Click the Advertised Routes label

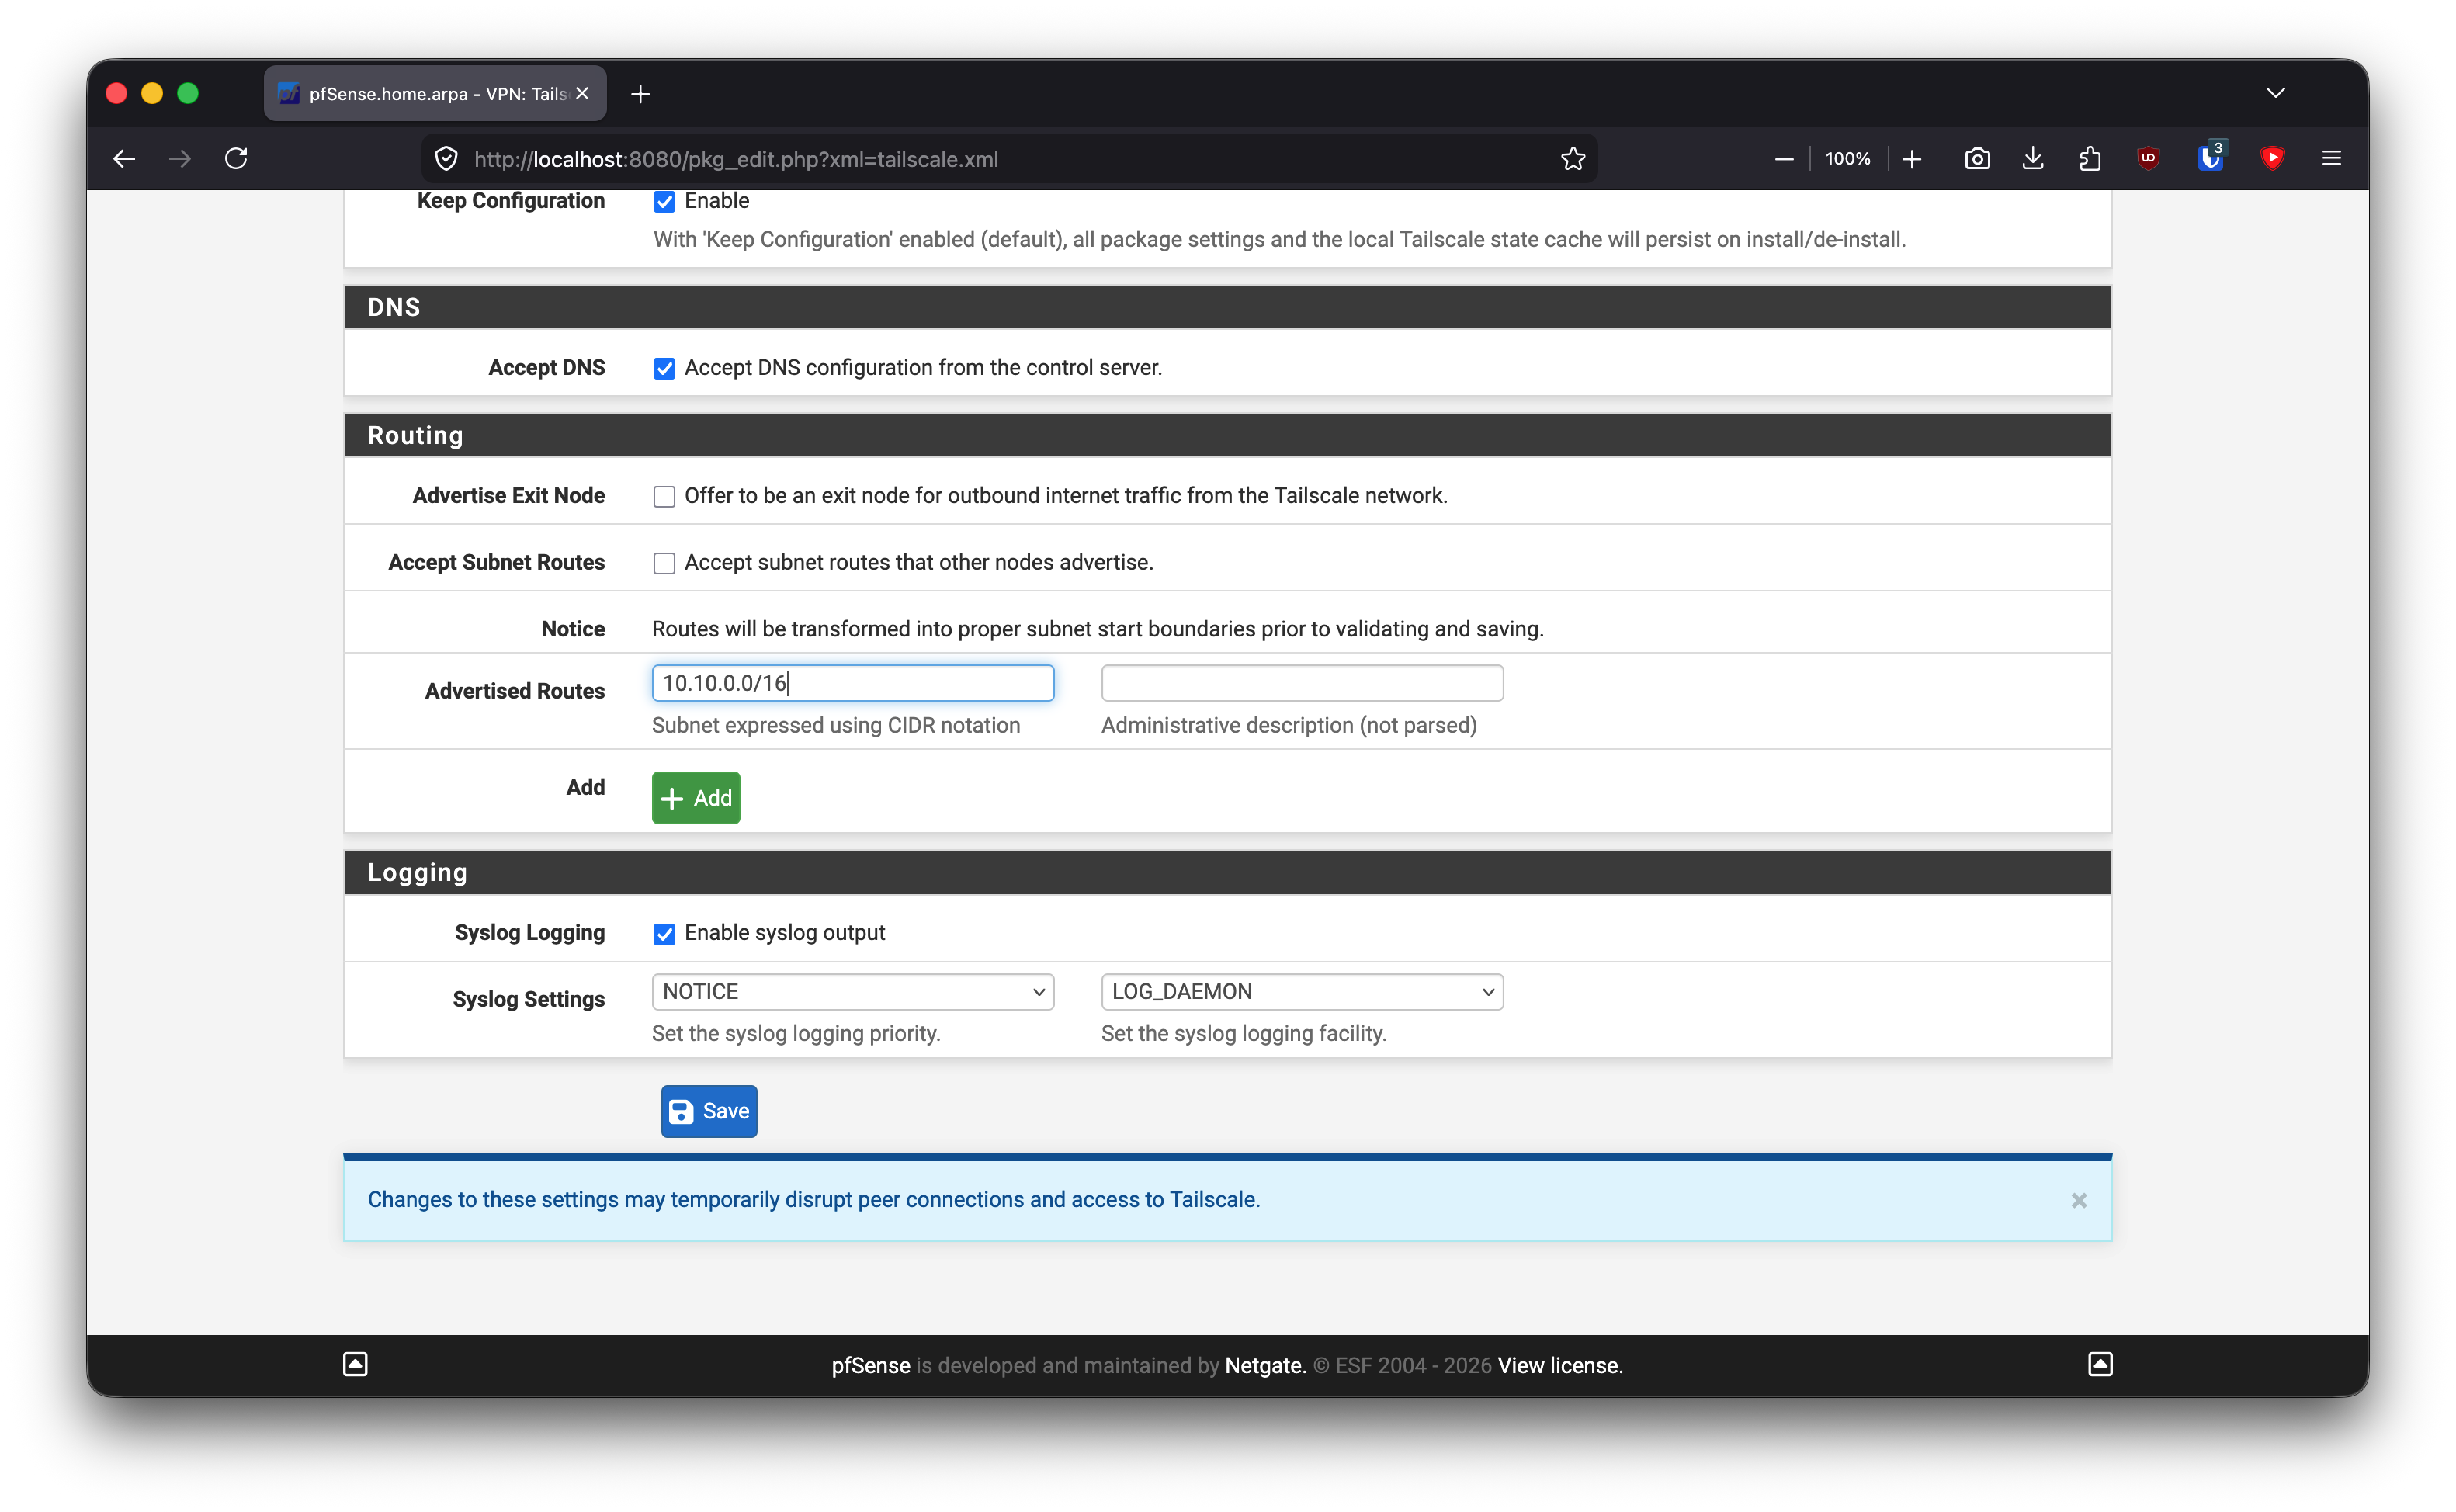point(514,691)
